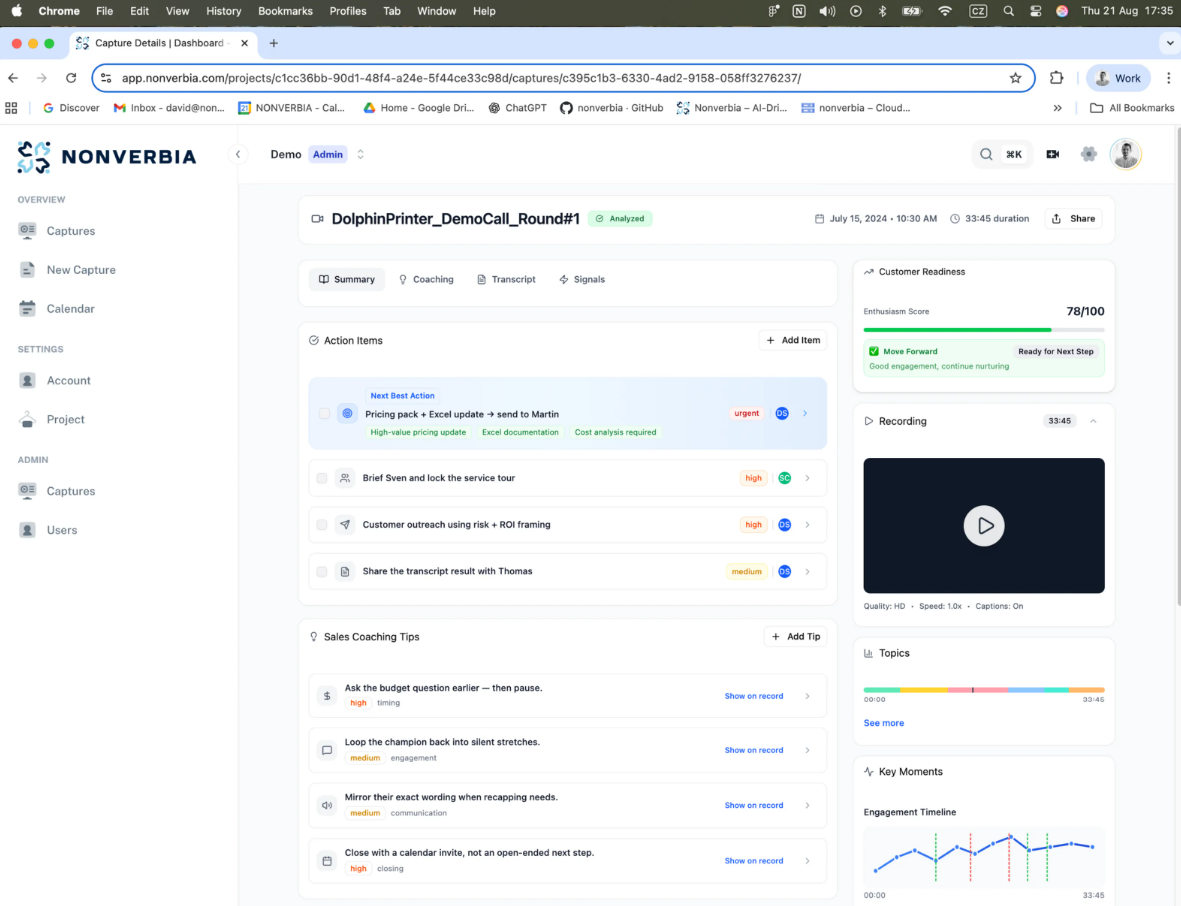
Task: Click the Add Tip button
Action: (x=795, y=636)
